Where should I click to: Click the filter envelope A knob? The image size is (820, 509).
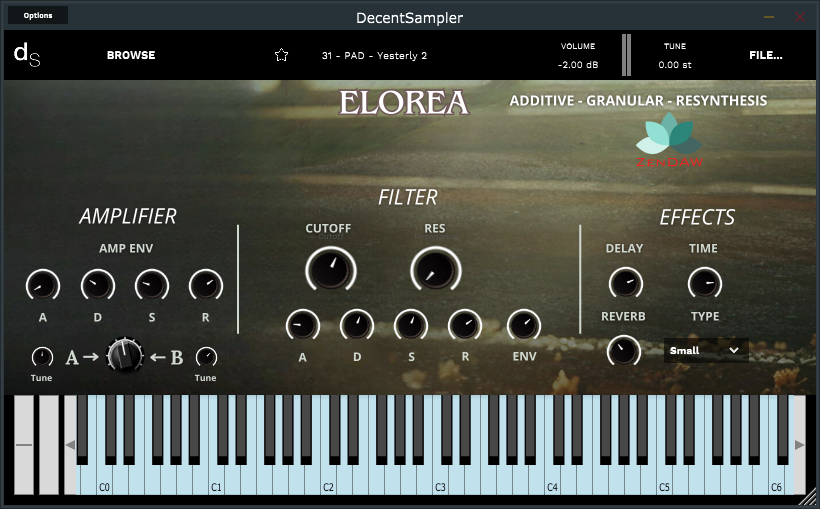point(303,325)
